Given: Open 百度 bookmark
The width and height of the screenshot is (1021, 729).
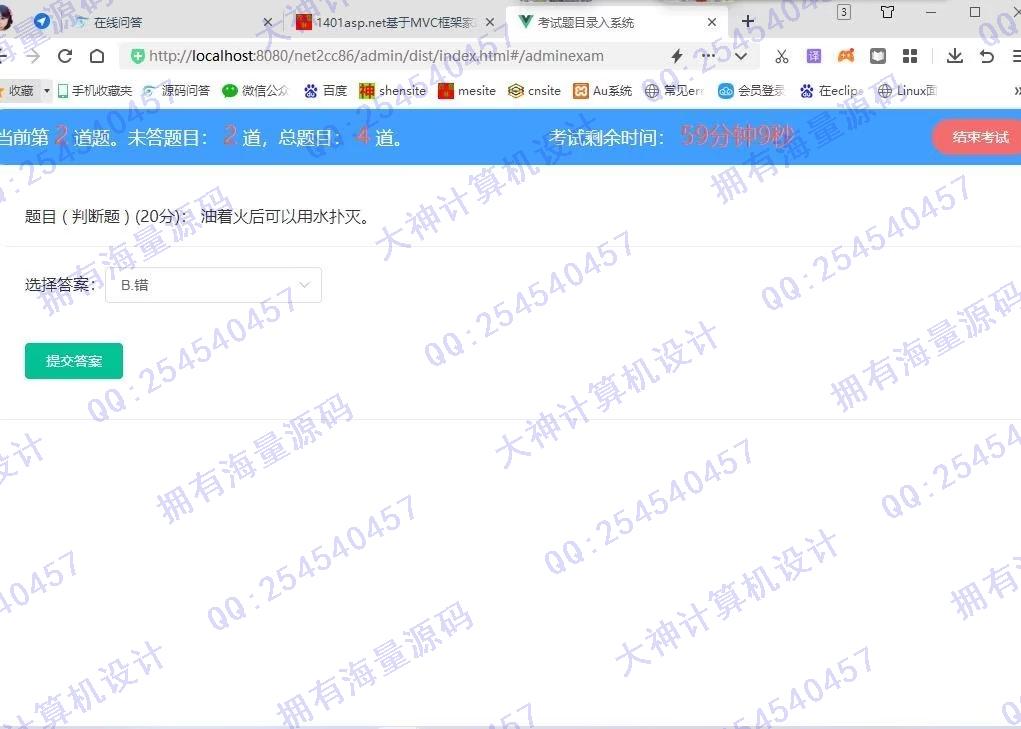Looking at the screenshot, I should click(326, 90).
